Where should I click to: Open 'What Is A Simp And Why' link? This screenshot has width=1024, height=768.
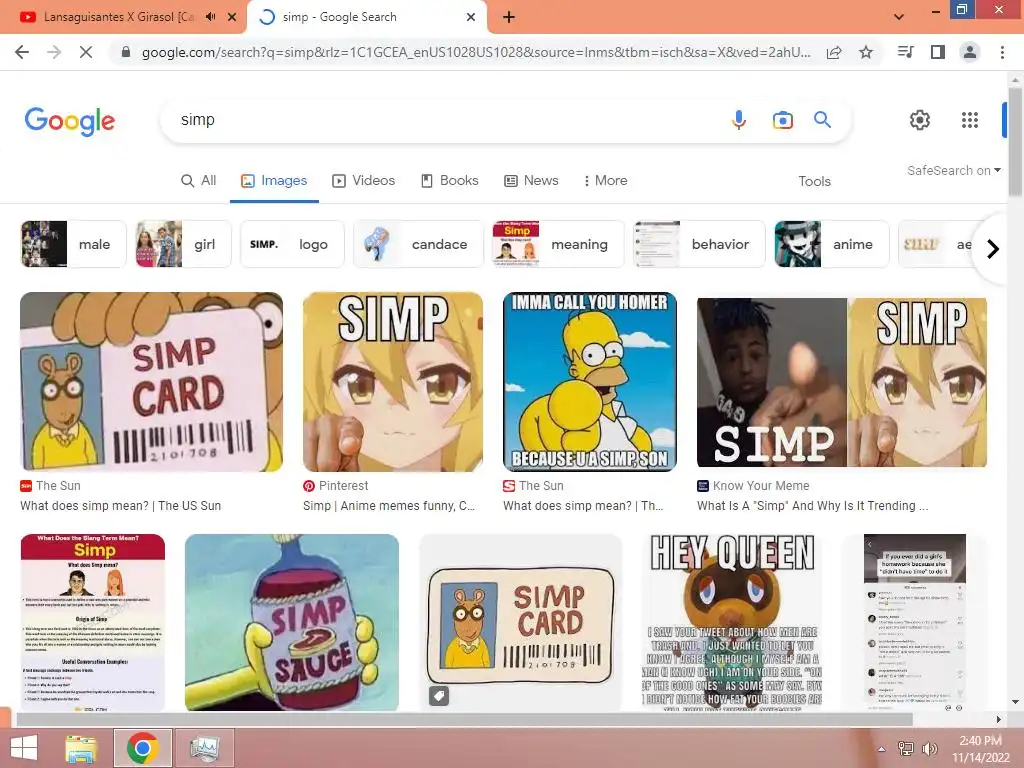pyautogui.click(x=812, y=505)
